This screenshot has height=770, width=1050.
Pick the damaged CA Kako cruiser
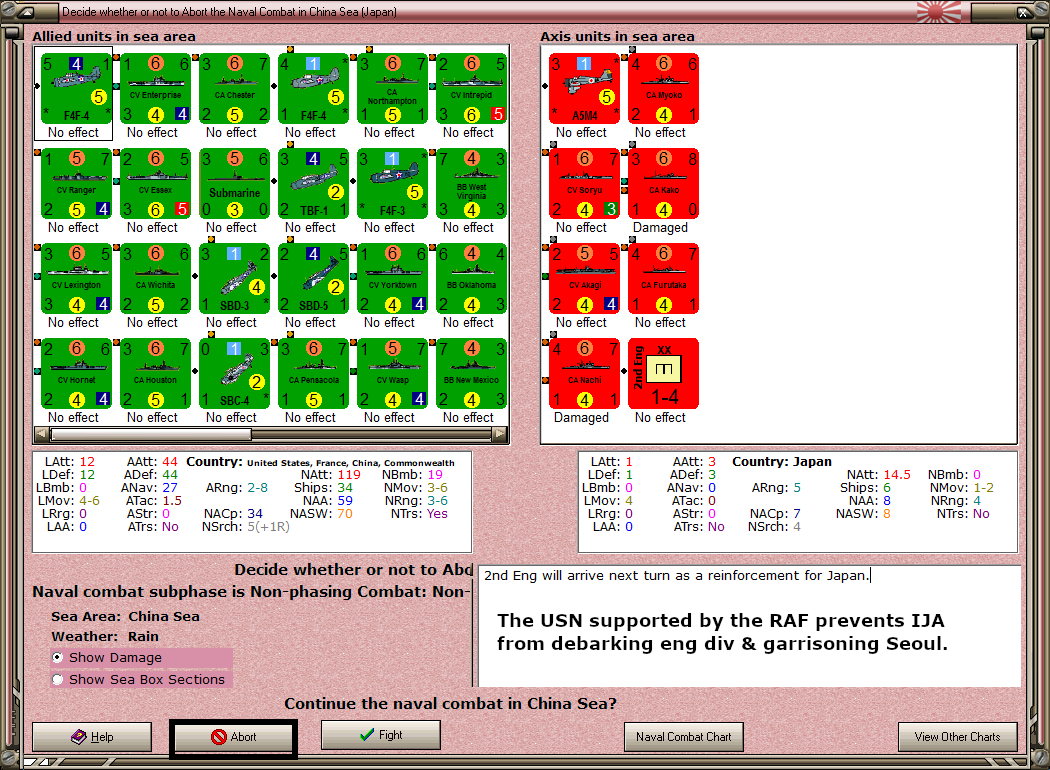(663, 184)
